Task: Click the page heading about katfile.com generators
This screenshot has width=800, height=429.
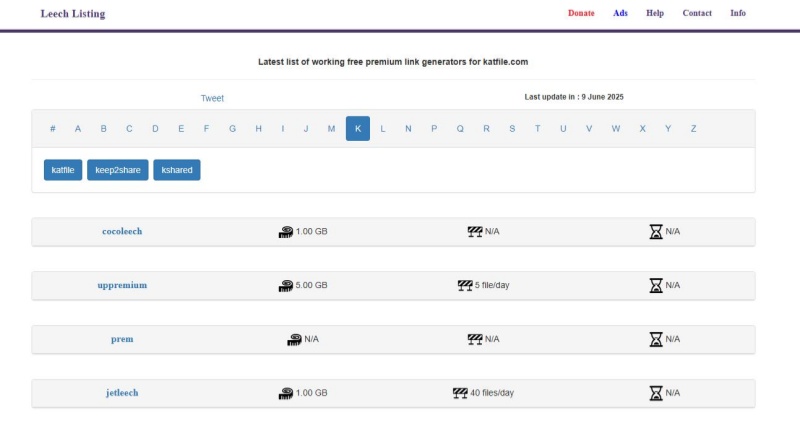Action: (393, 62)
